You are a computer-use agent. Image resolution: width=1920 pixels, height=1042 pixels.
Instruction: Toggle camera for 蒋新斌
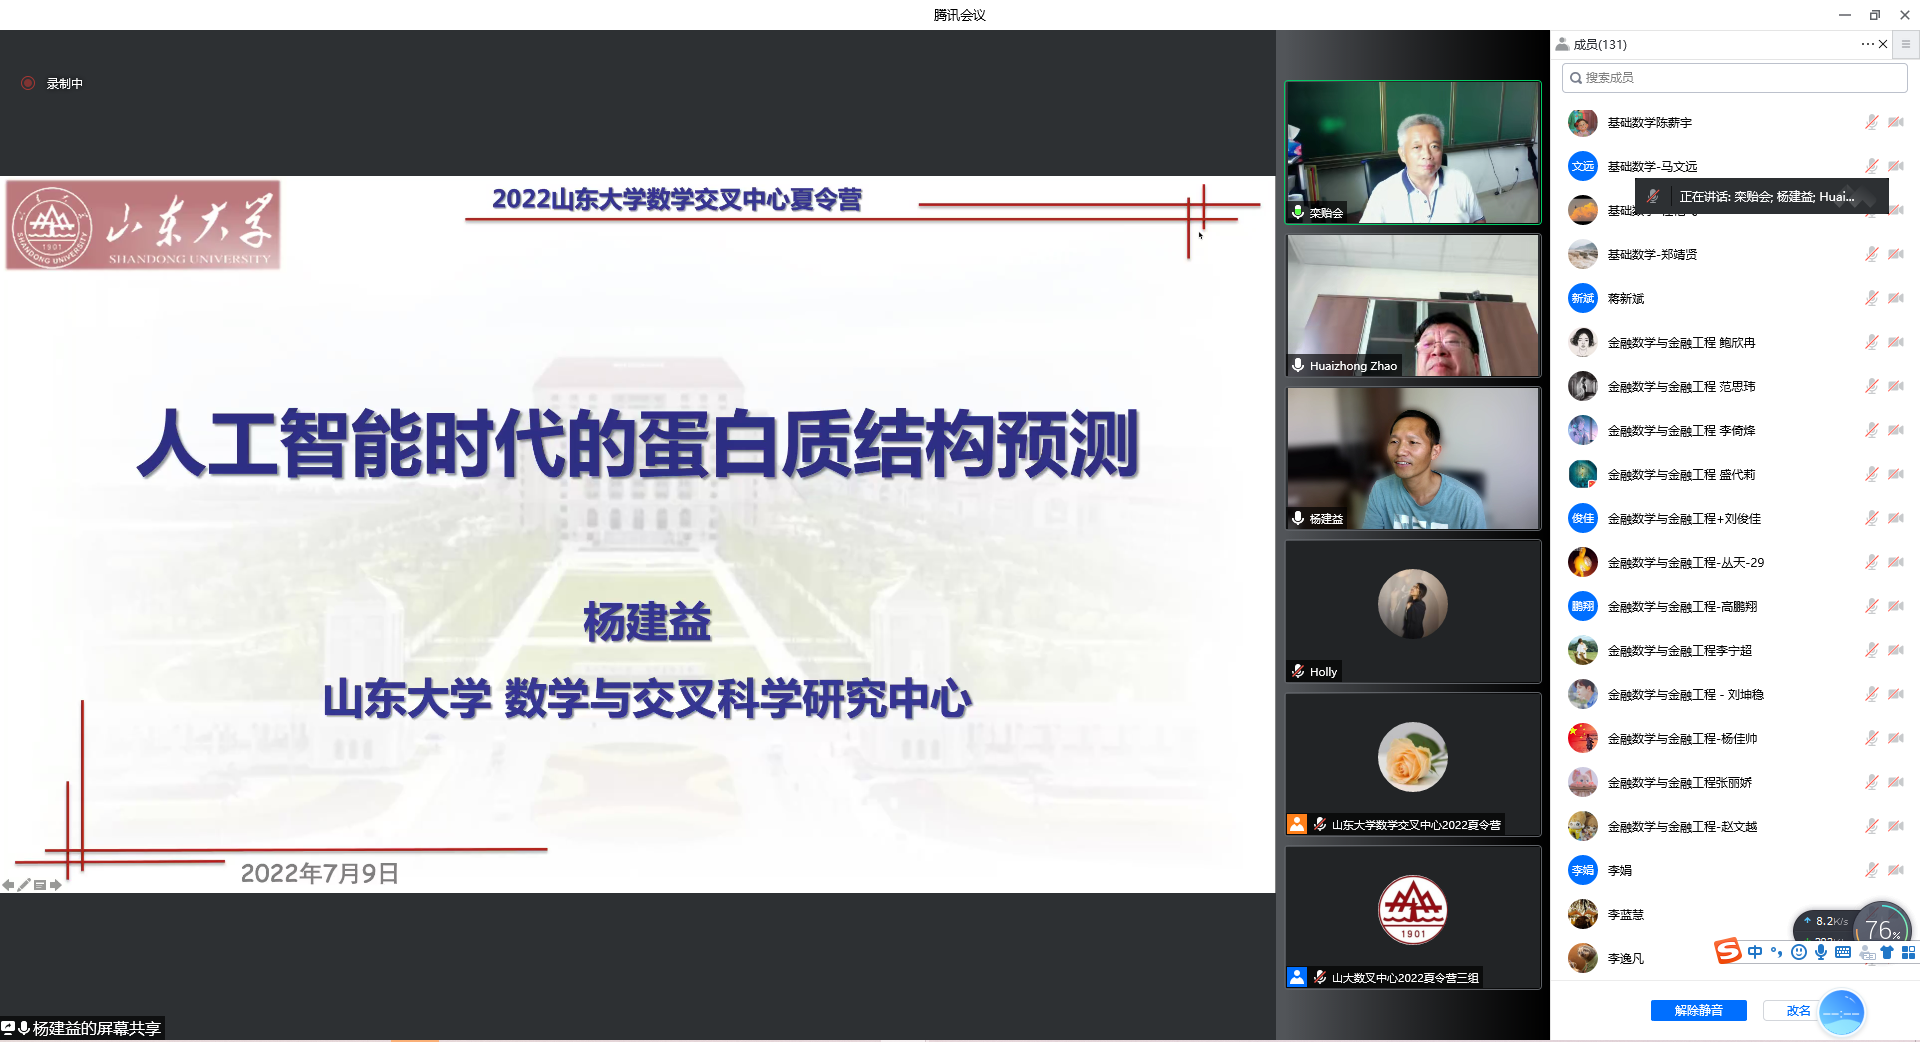click(x=1896, y=298)
